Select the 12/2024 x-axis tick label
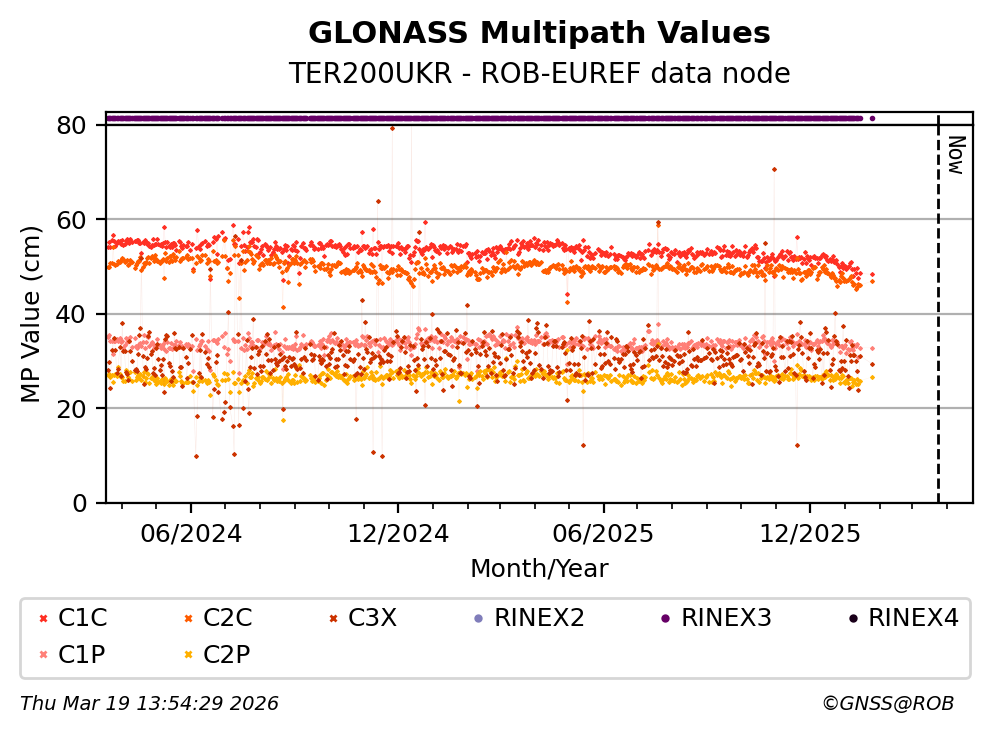The height and width of the screenshot is (734, 993). point(397,533)
